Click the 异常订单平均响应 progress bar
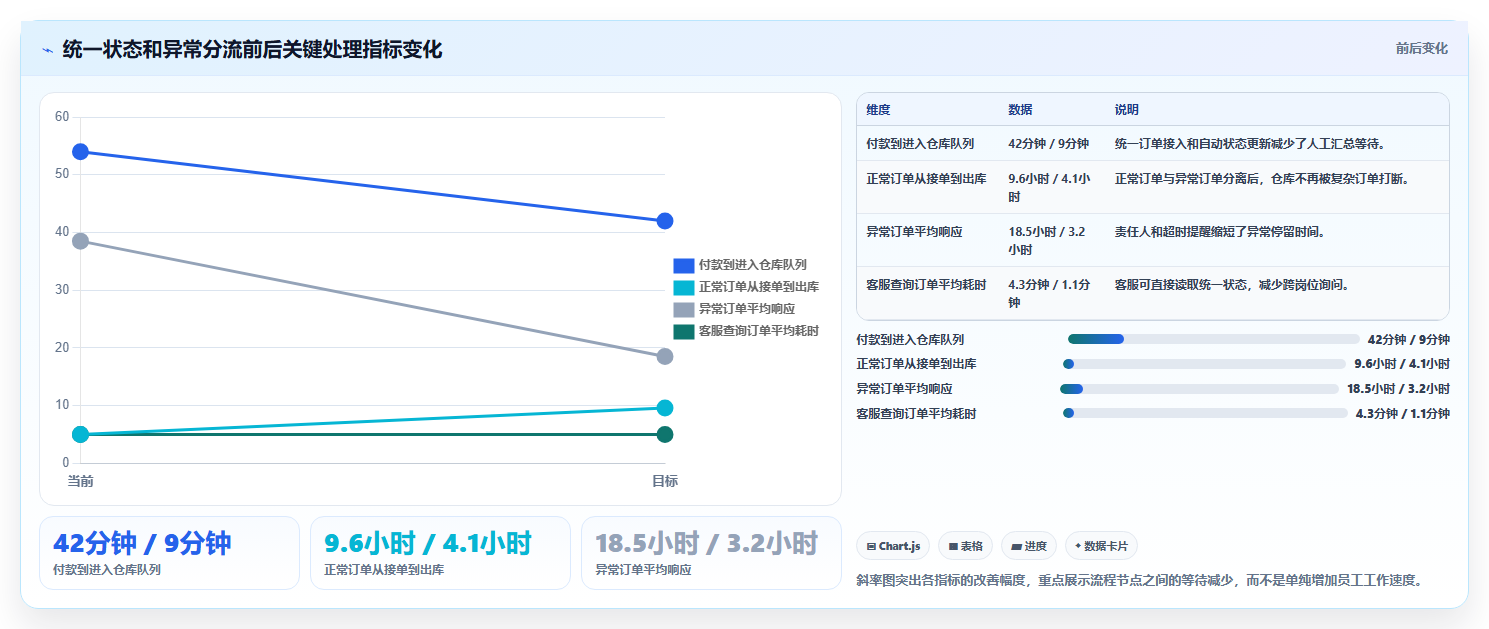The width and height of the screenshot is (1489, 629). 1199,389
